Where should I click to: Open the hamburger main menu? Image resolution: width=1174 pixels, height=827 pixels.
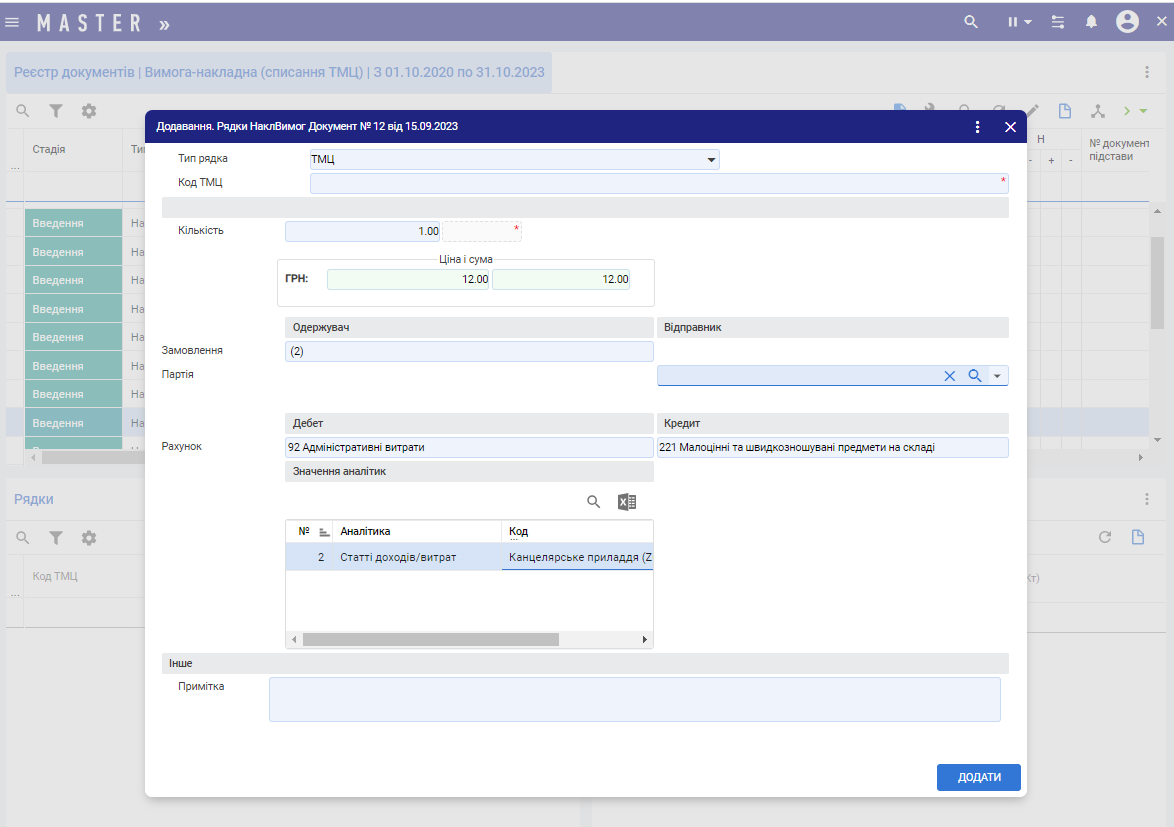point(13,22)
